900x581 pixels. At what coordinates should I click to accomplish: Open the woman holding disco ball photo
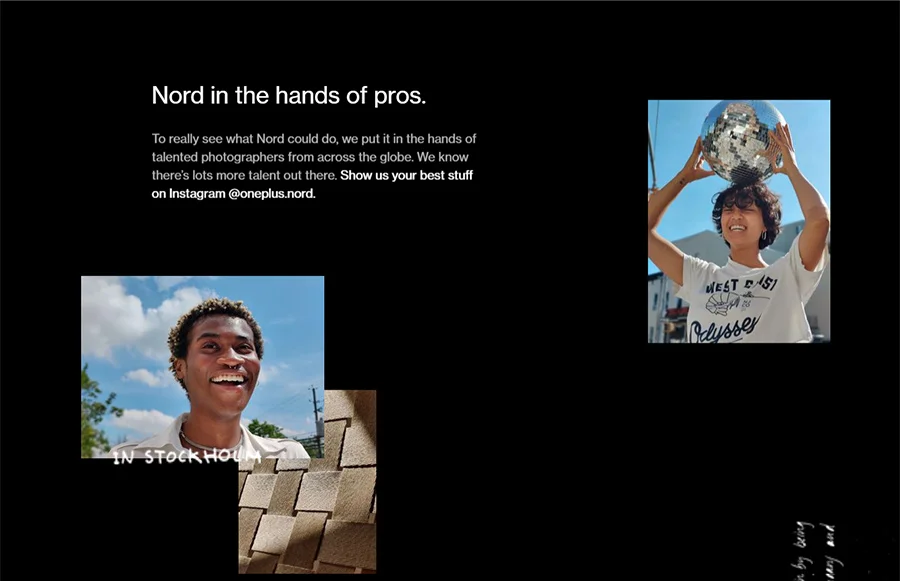coord(739,222)
